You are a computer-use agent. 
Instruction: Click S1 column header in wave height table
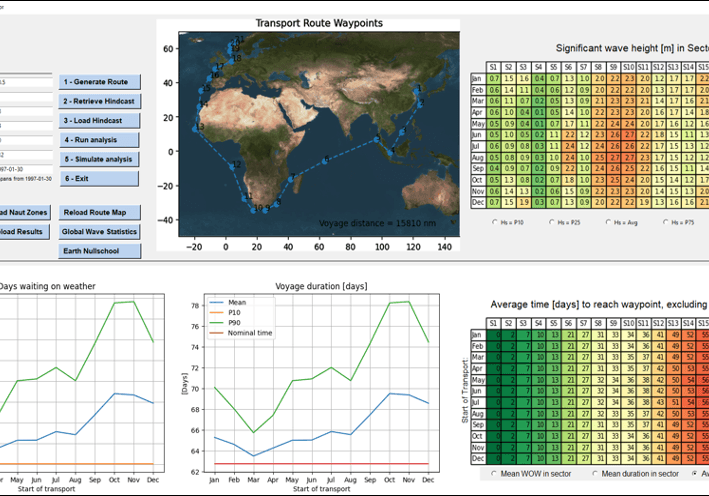[493, 67]
